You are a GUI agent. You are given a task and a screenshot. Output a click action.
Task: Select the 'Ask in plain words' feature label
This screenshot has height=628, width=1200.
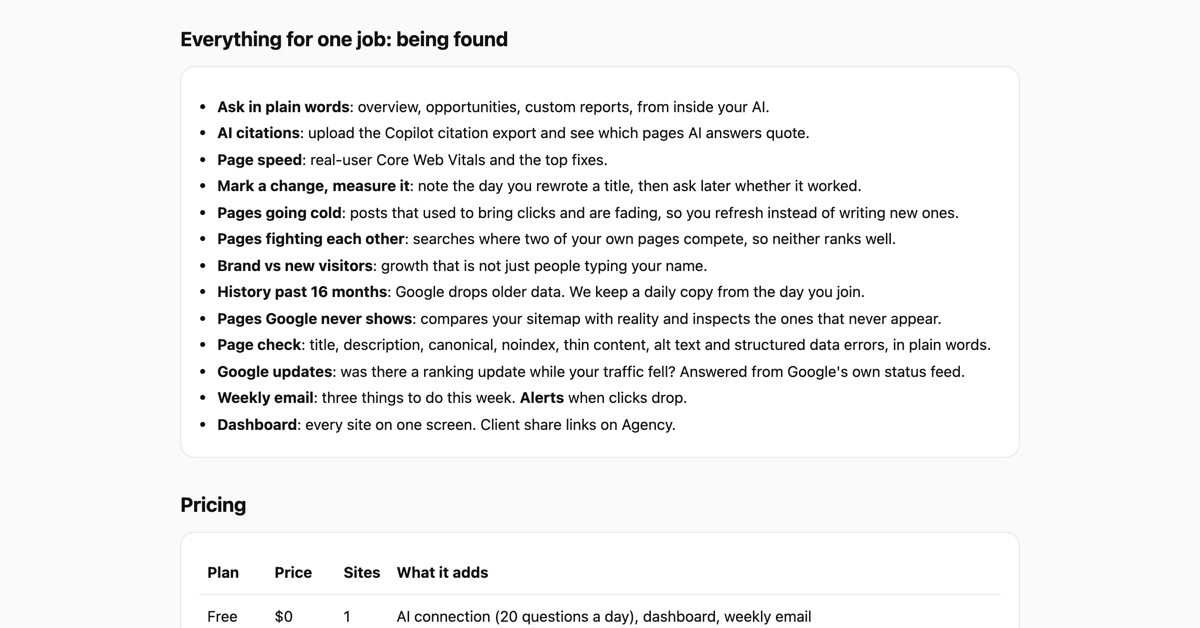[283, 107]
